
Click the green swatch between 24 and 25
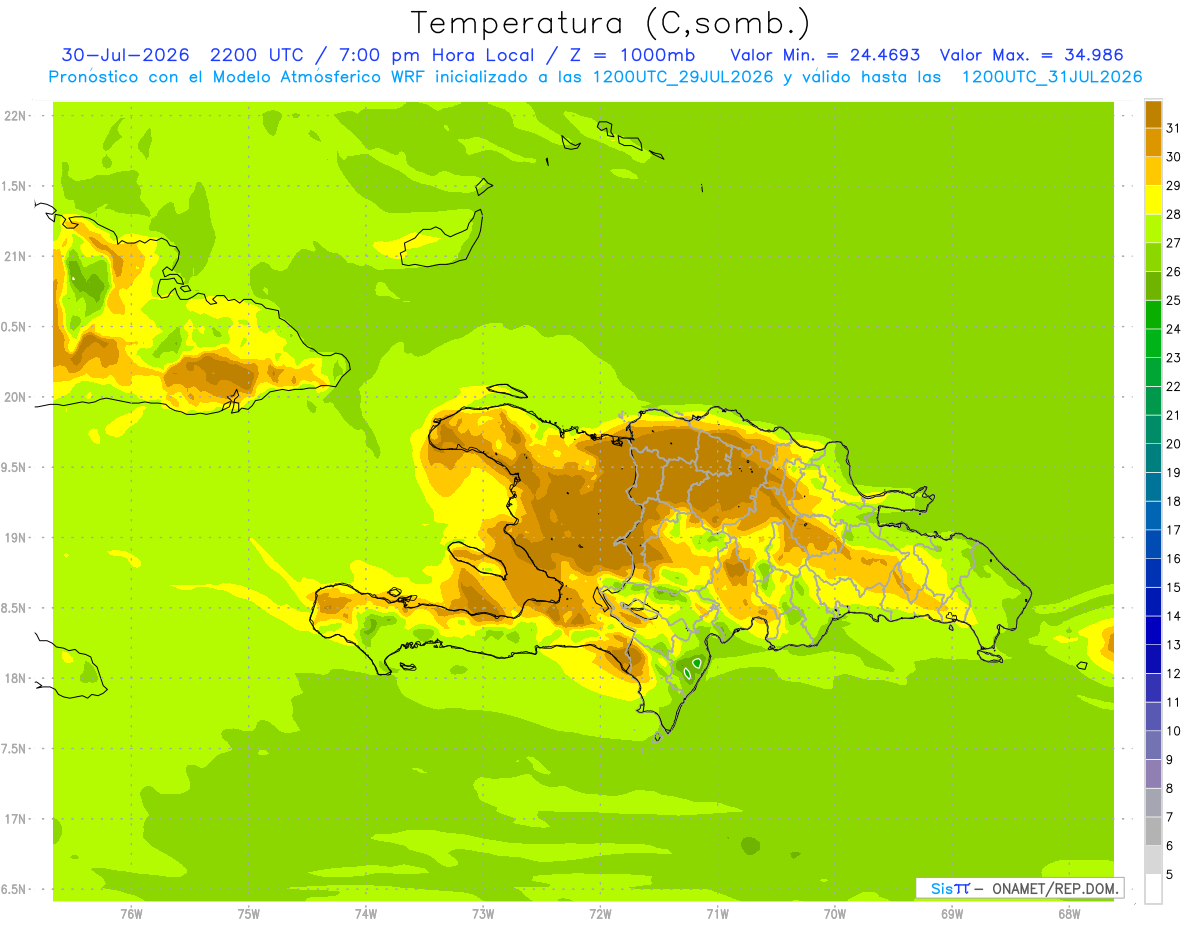point(1153,314)
